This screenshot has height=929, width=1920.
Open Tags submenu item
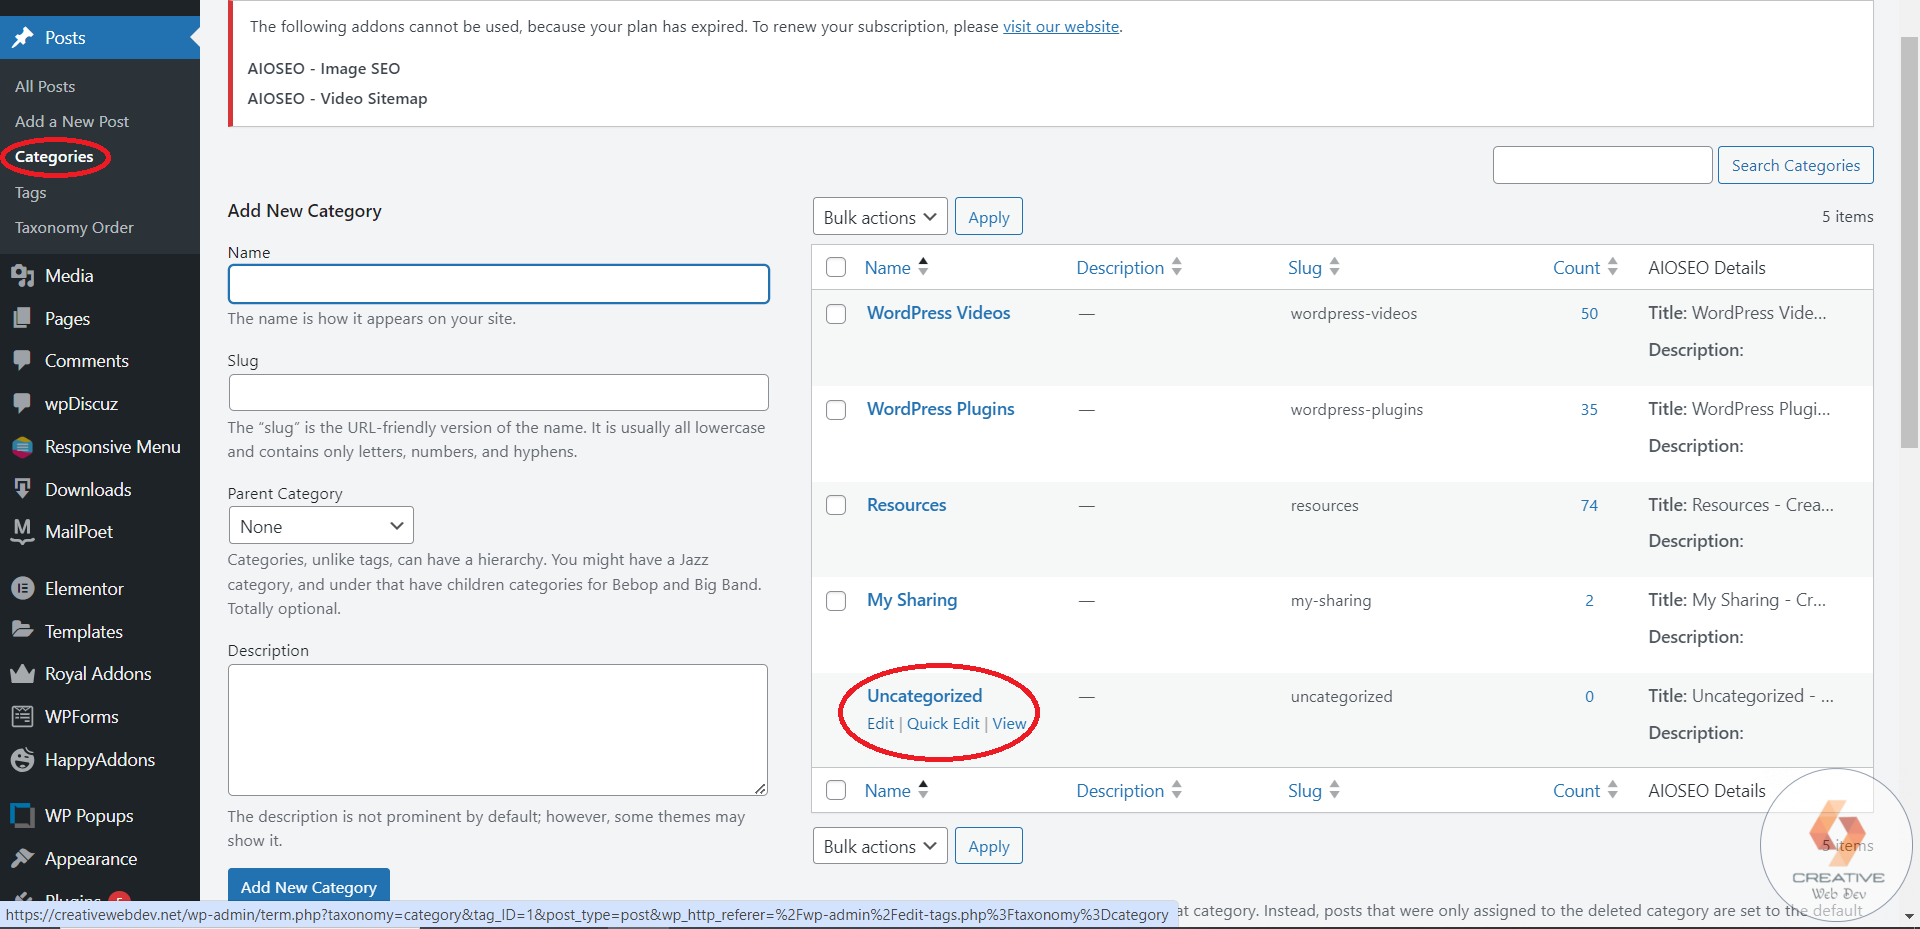pos(31,193)
